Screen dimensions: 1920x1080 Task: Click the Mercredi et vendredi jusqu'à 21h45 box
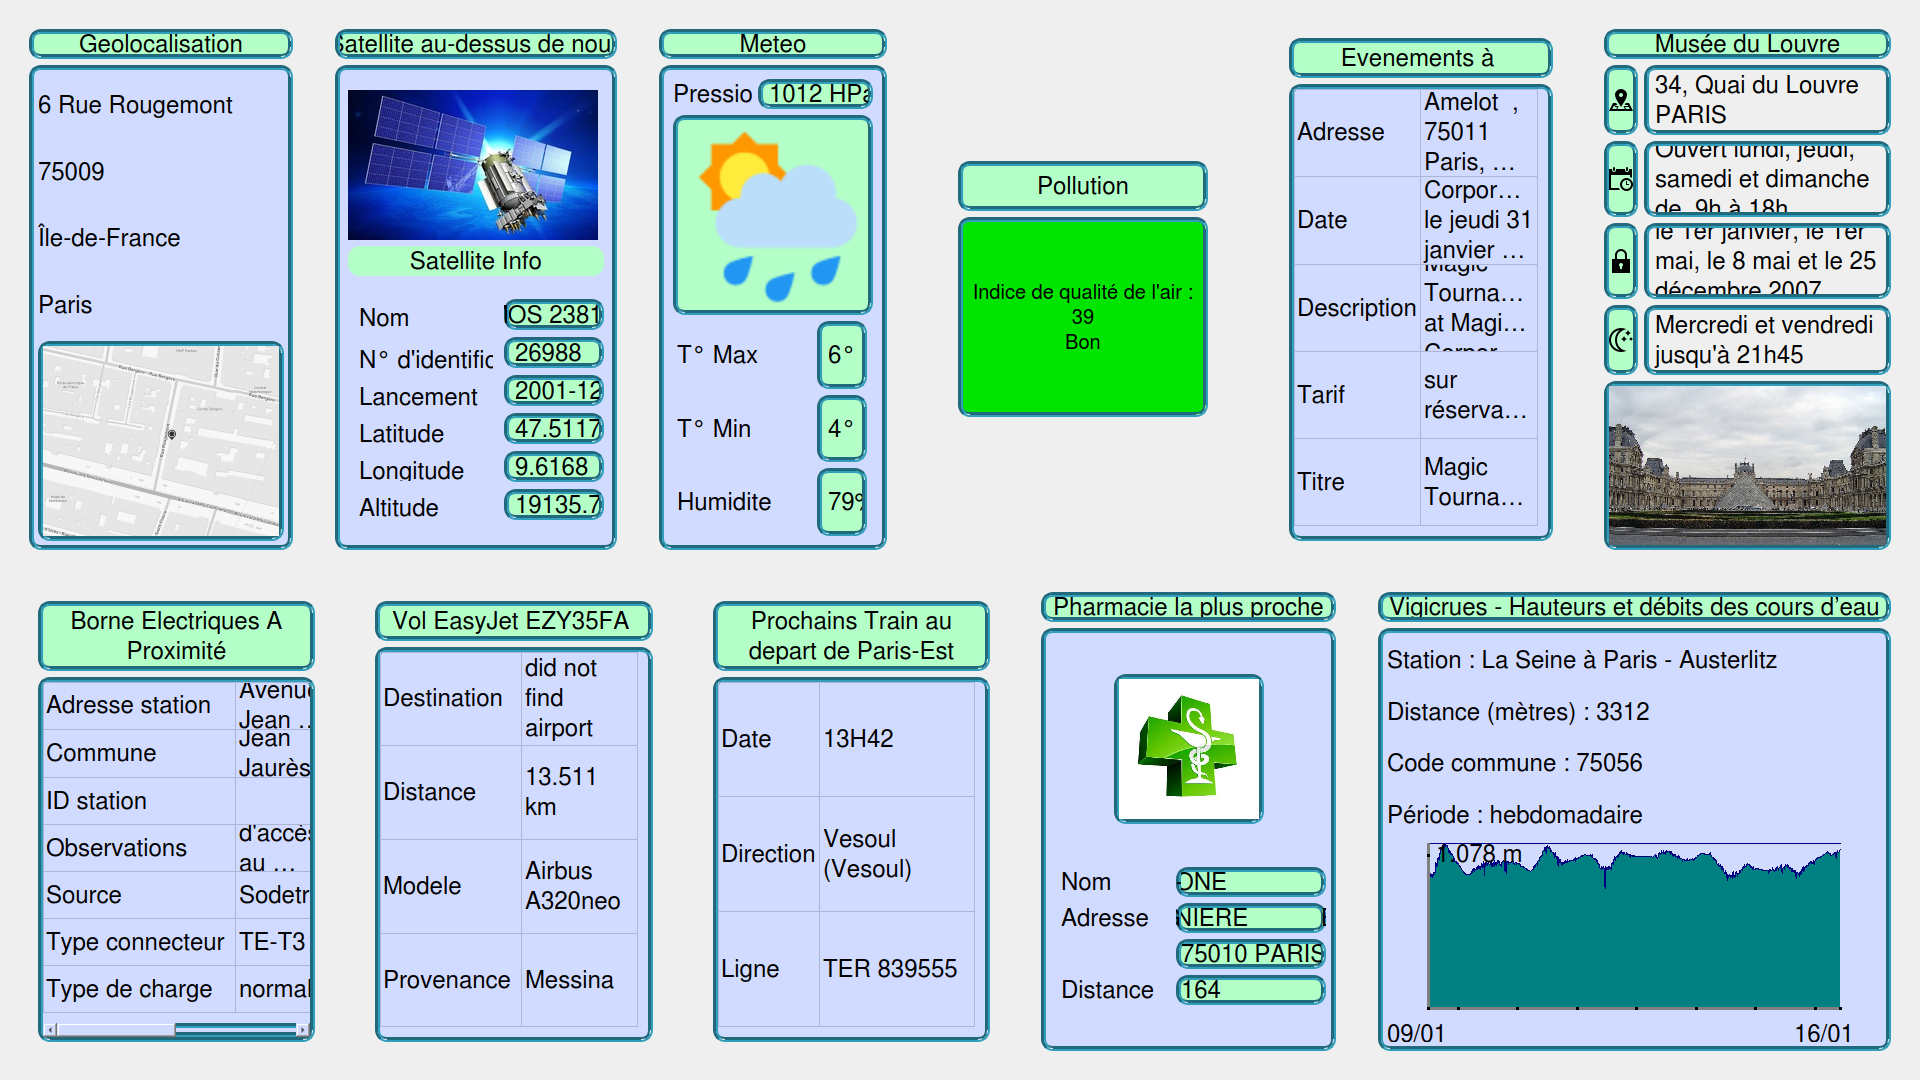pyautogui.click(x=1766, y=341)
